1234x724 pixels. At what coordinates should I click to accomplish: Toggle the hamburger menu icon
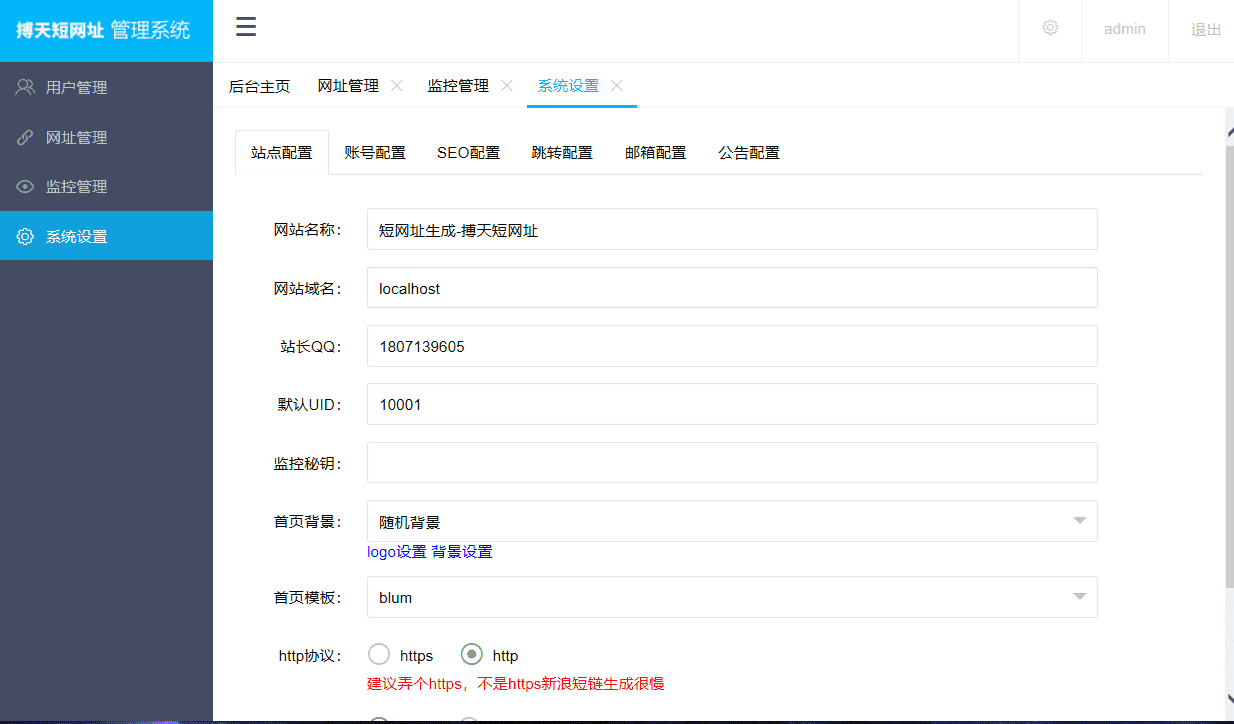coord(245,27)
